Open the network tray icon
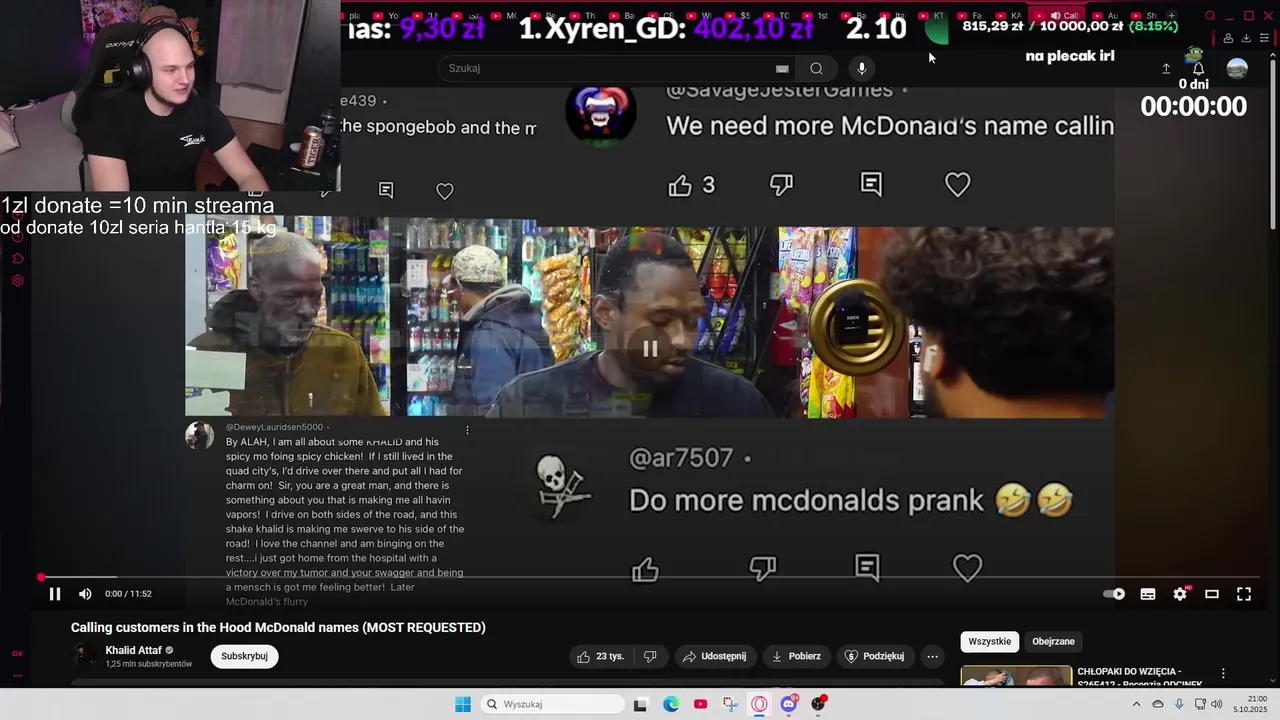The image size is (1280, 720). pos(1198,704)
